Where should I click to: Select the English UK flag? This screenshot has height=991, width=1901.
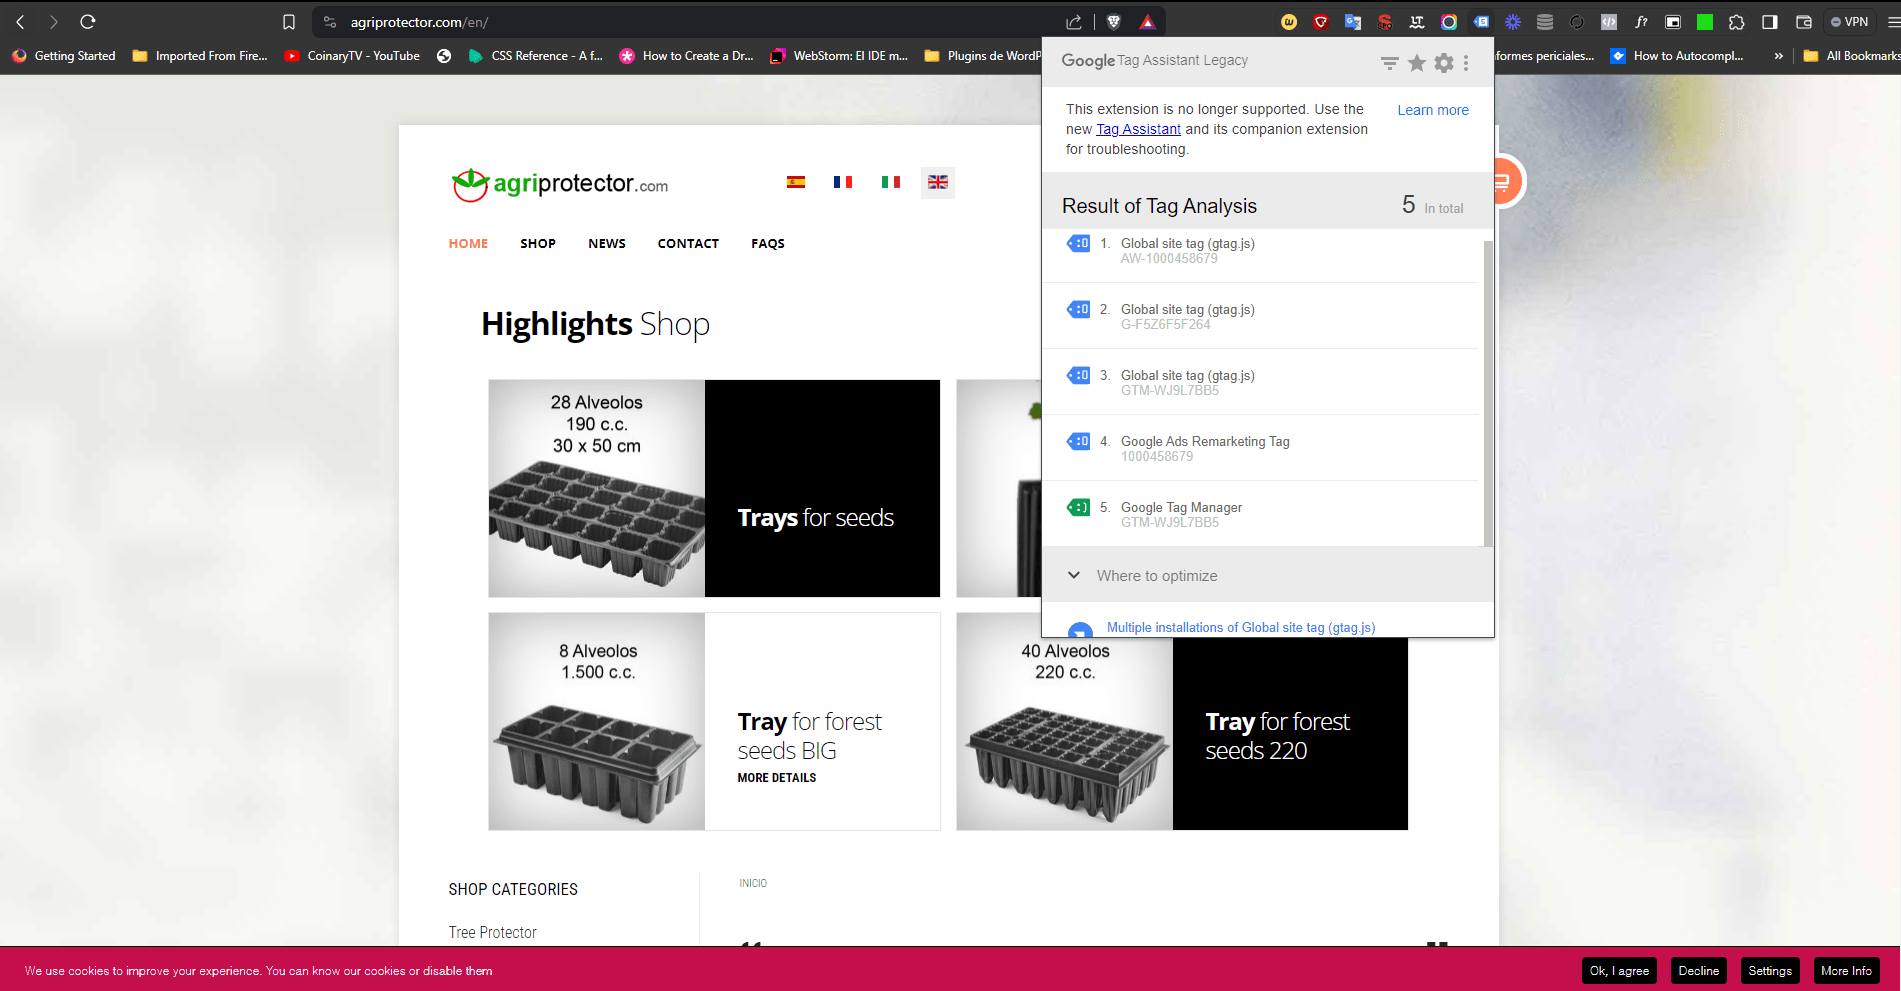[938, 182]
